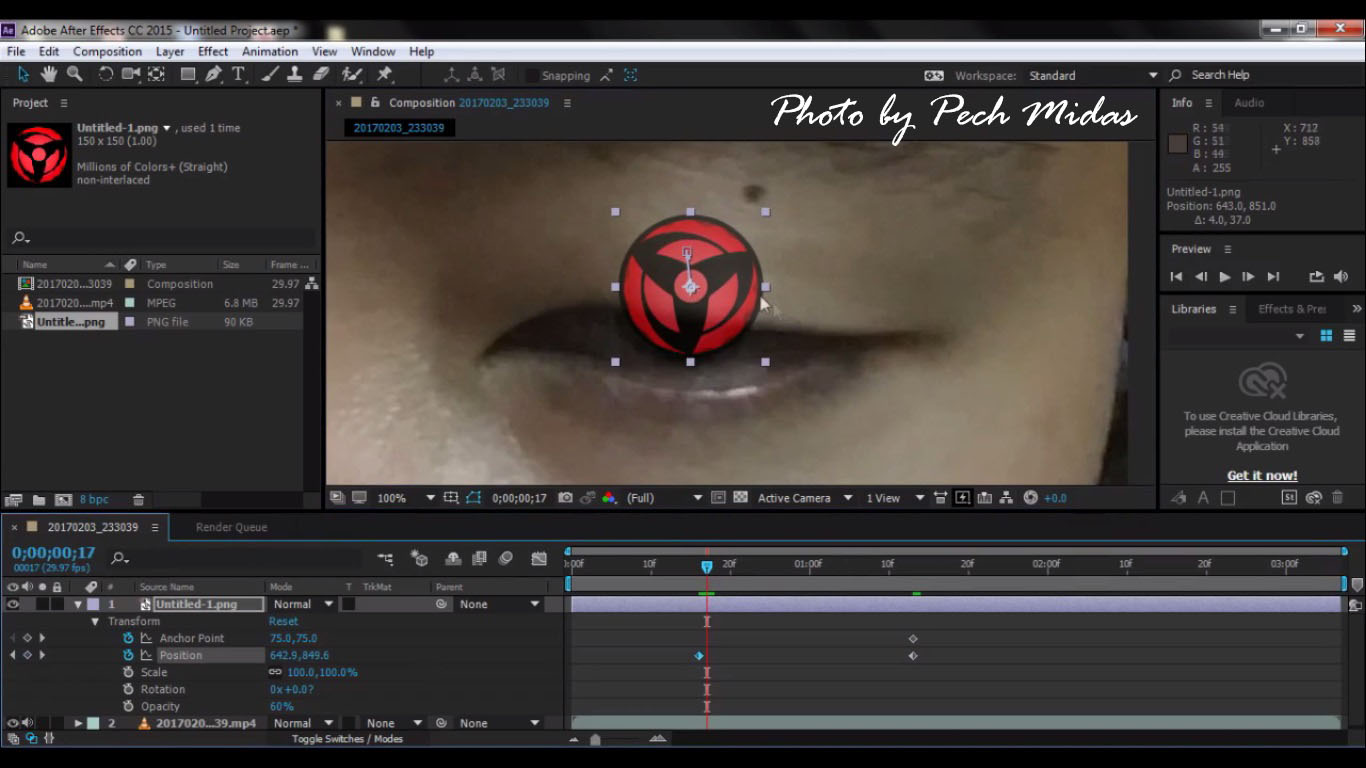This screenshot has width=1366, height=768.
Task: Click the Region of Interest icon
Action: (717, 498)
